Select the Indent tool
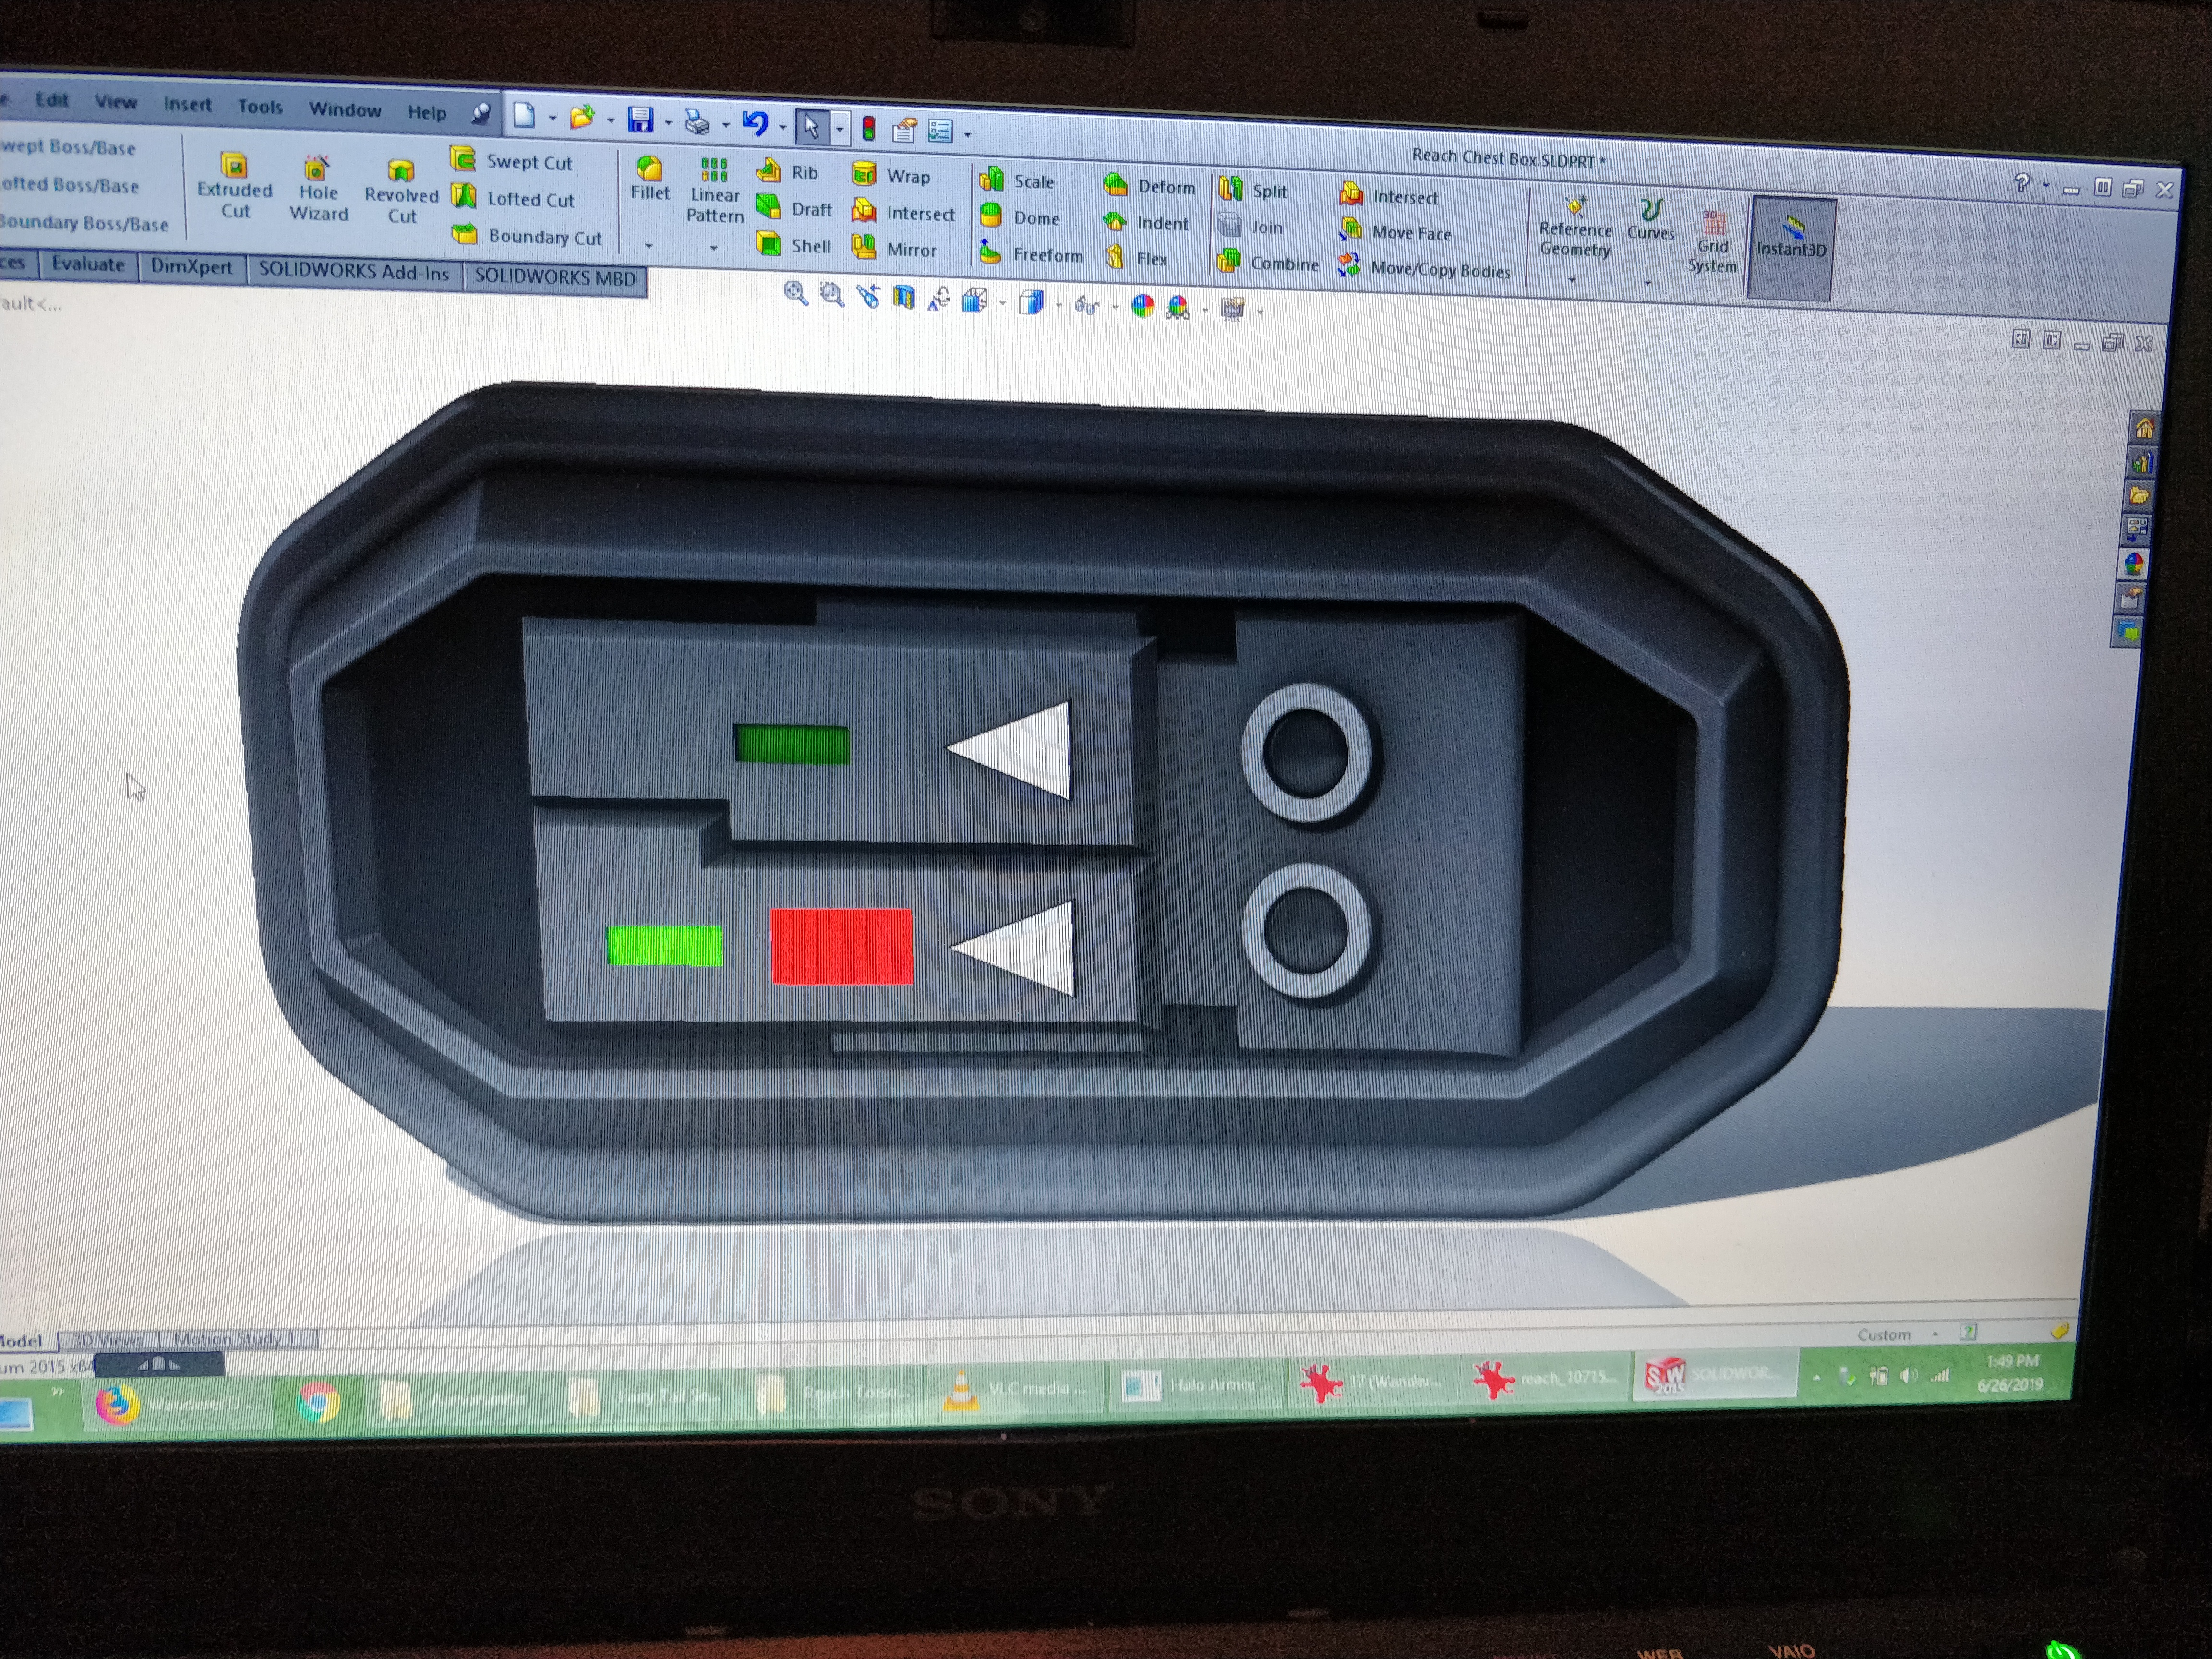 pyautogui.click(x=1146, y=222)
